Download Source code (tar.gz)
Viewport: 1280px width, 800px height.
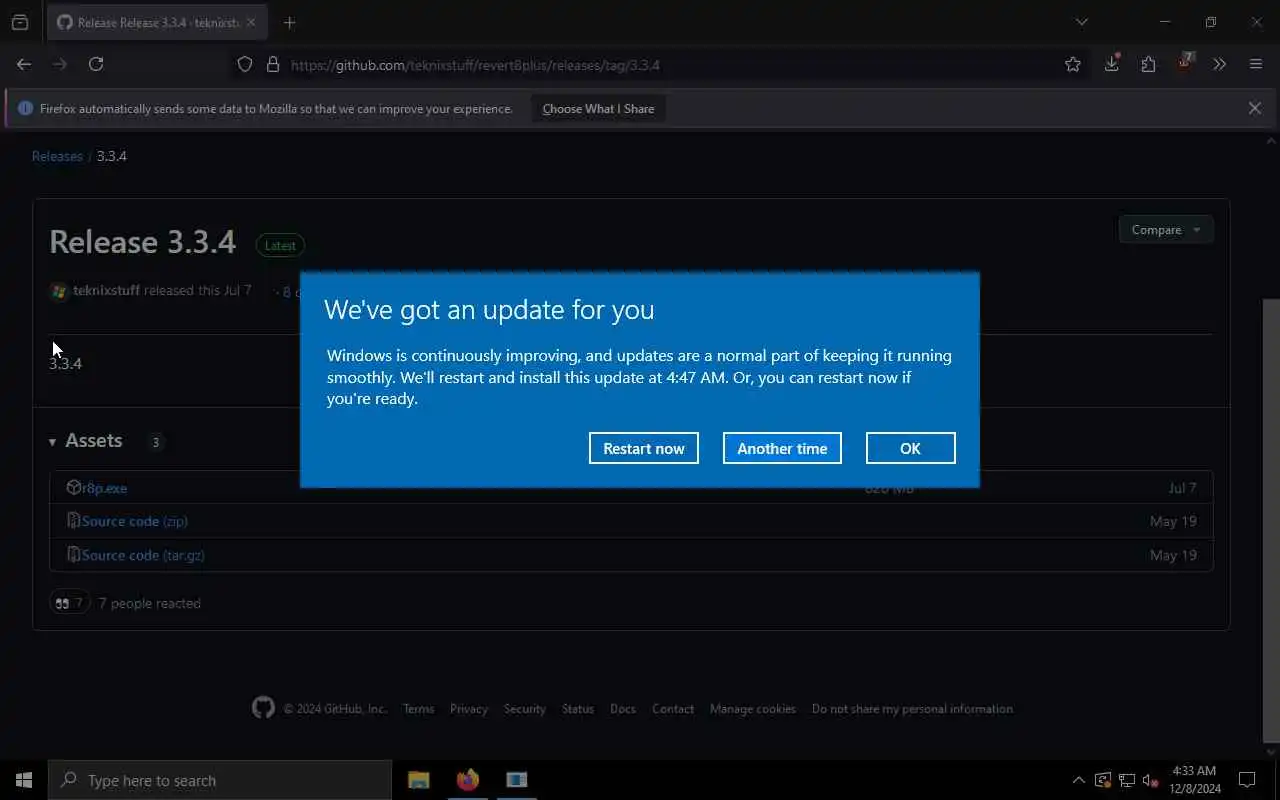point(143,555)
